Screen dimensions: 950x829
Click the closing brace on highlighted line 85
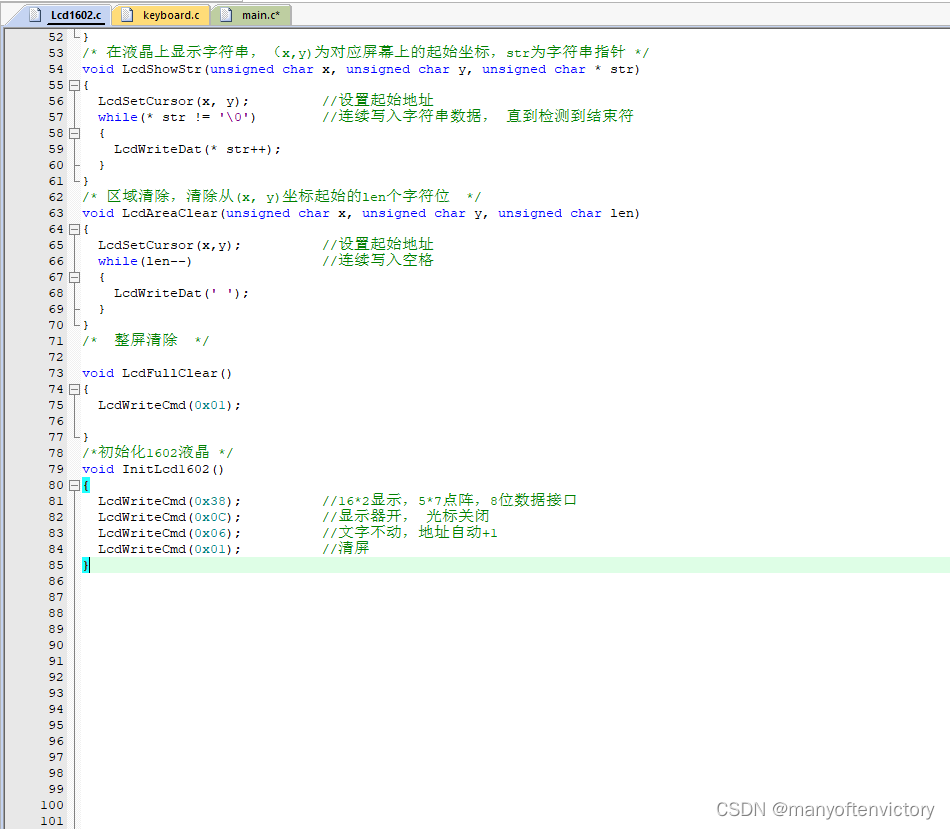(85, 565)
